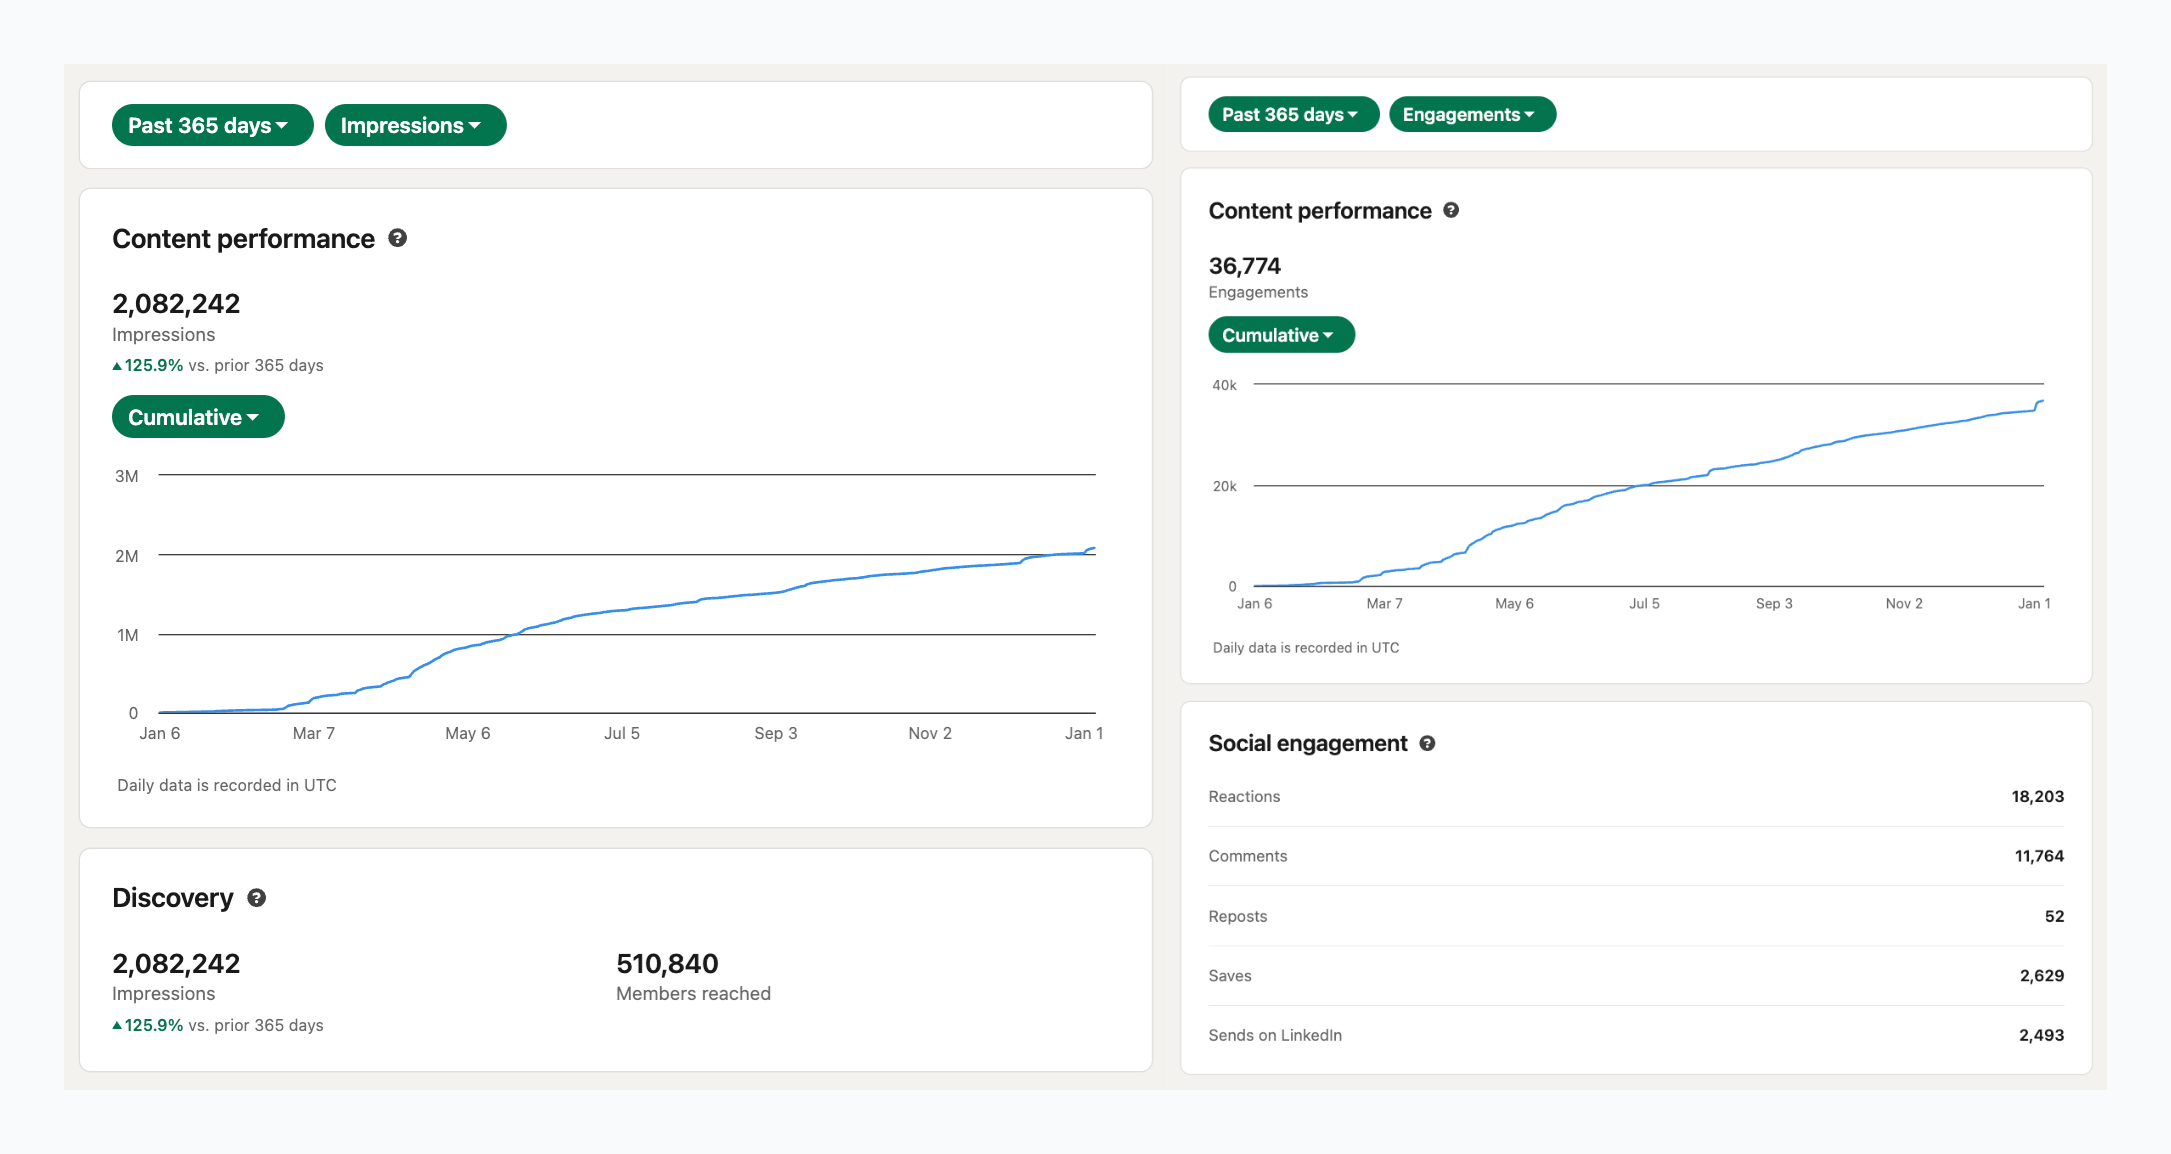Open the left Past 365 days dropdown

coord(212,126)
